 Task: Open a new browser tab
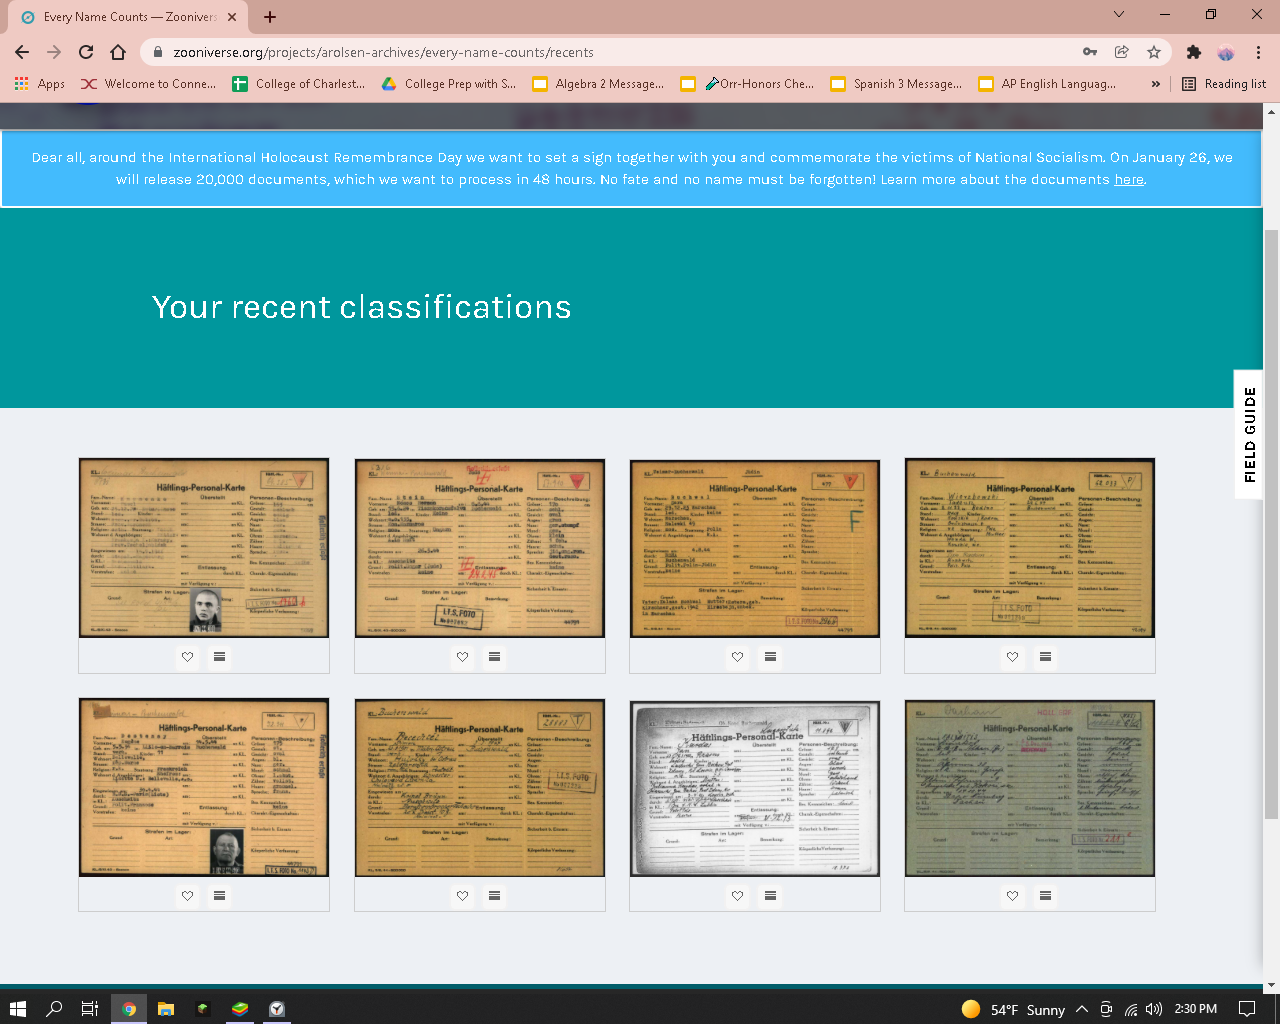pyautogui.click(x=270, y=16)
